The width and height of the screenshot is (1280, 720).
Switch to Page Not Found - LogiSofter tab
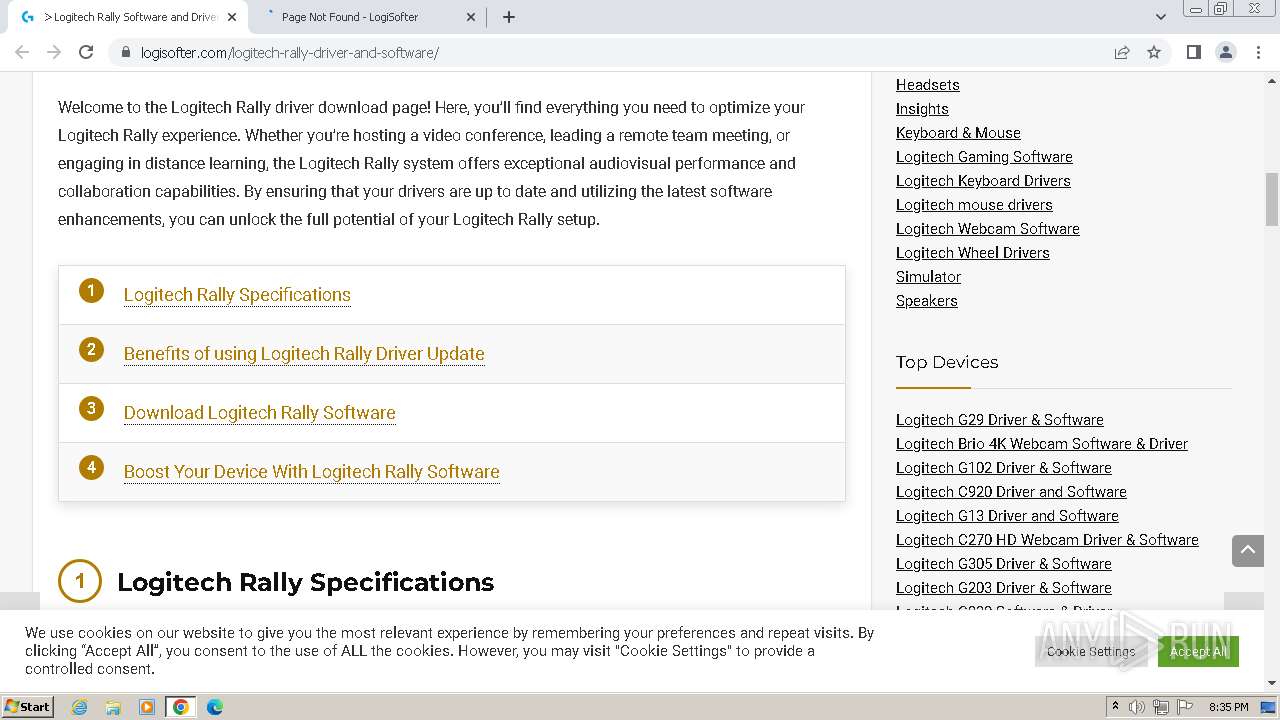(366, 17)
